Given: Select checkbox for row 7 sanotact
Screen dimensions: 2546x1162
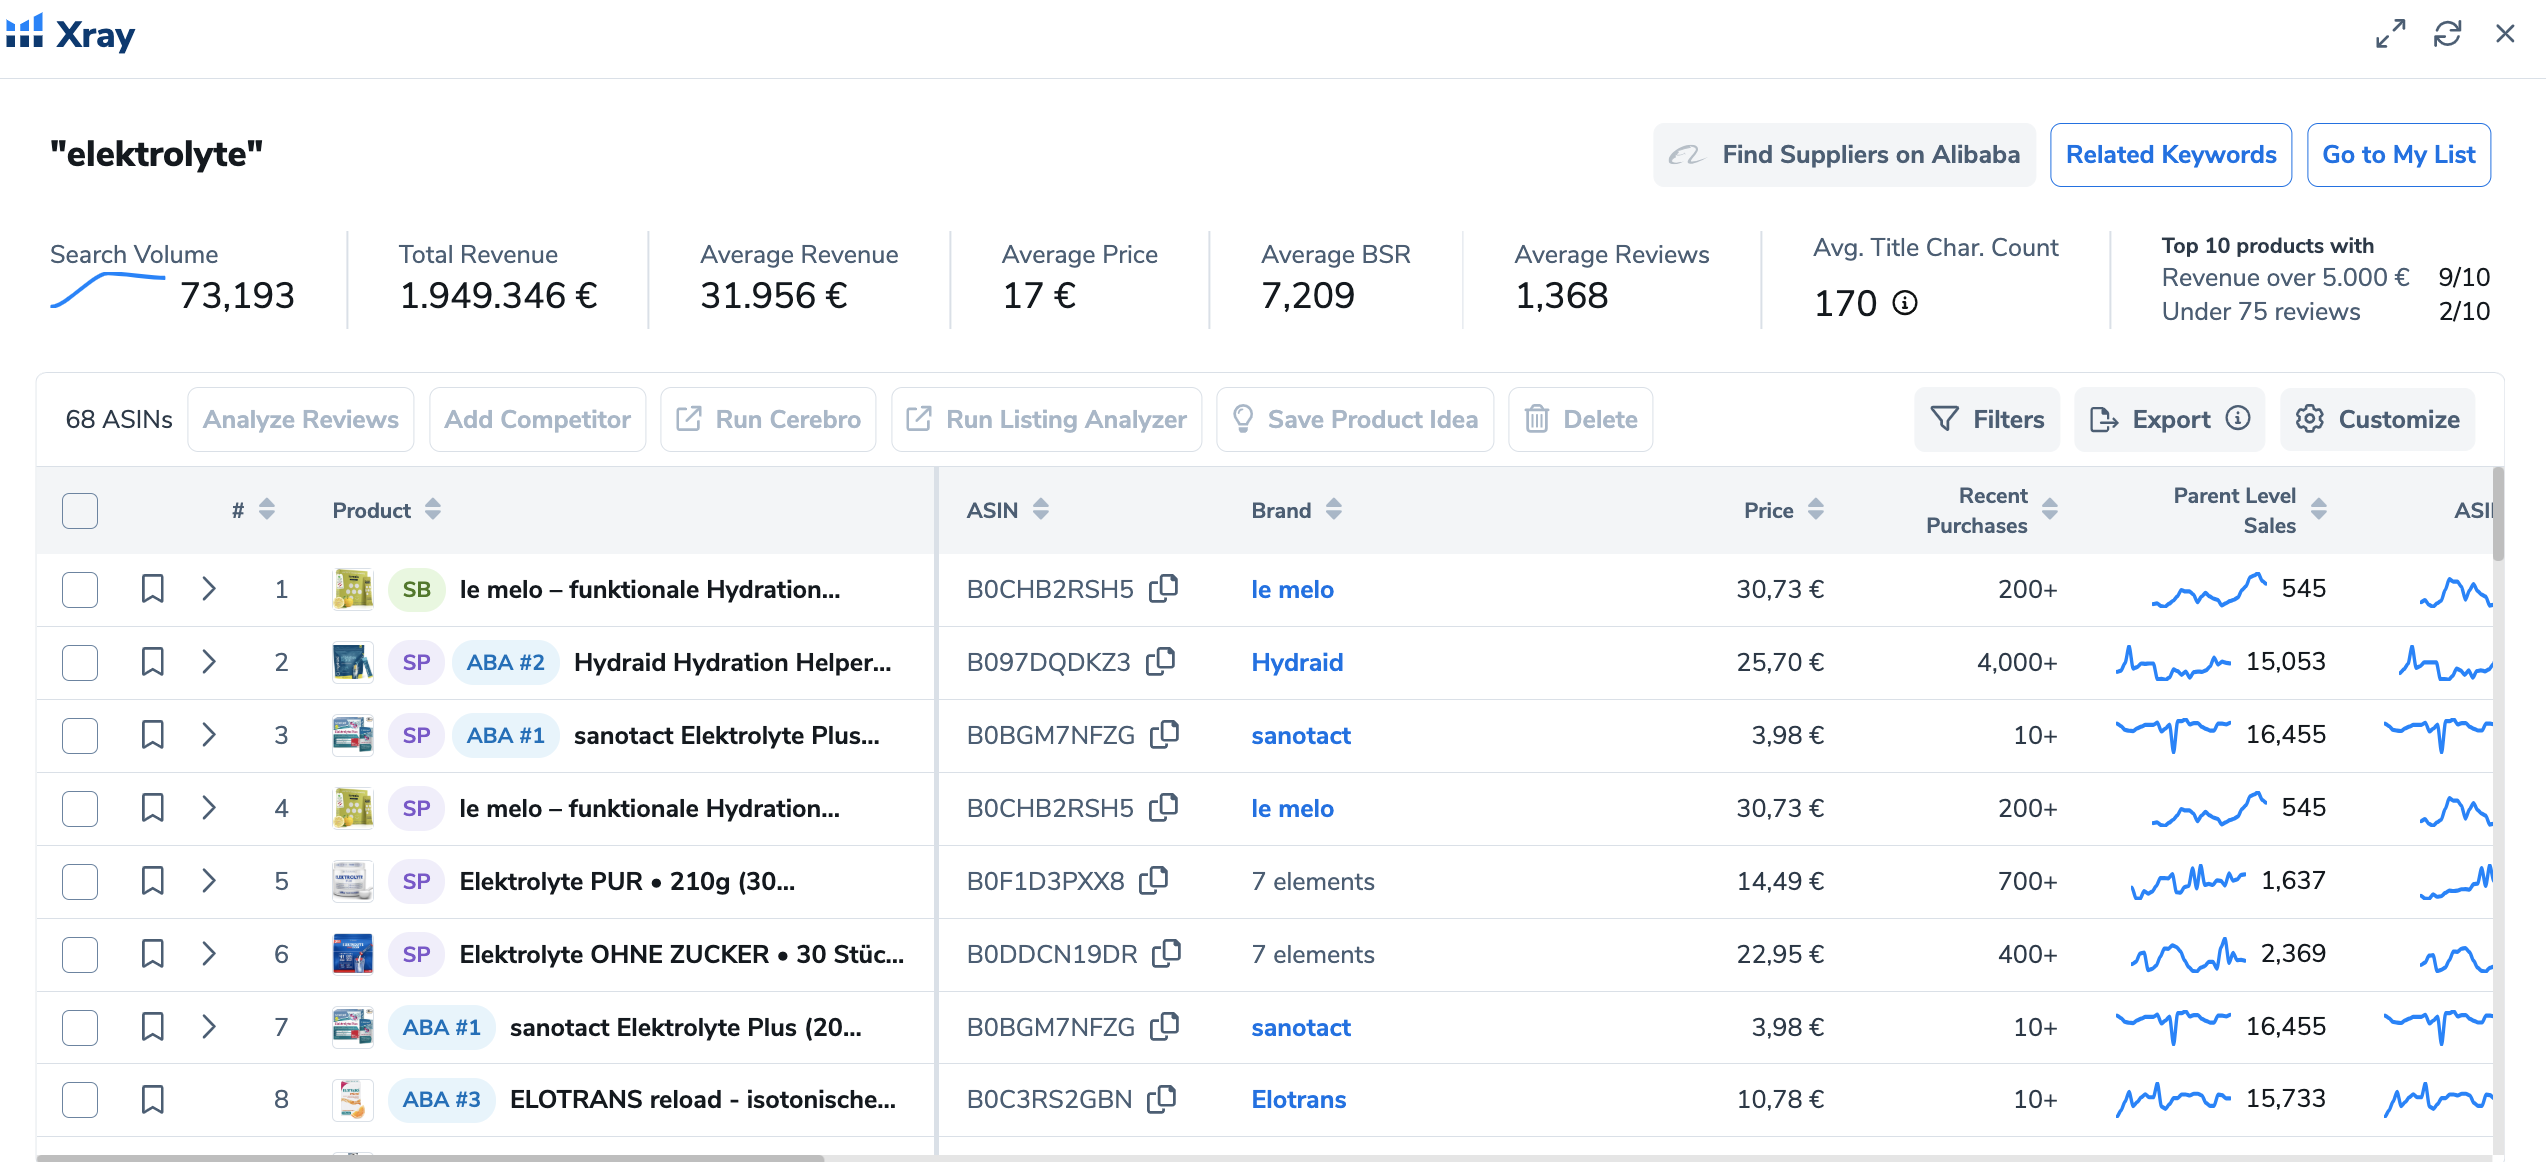Looking at the screenshot, I should tap(80, 1027).
